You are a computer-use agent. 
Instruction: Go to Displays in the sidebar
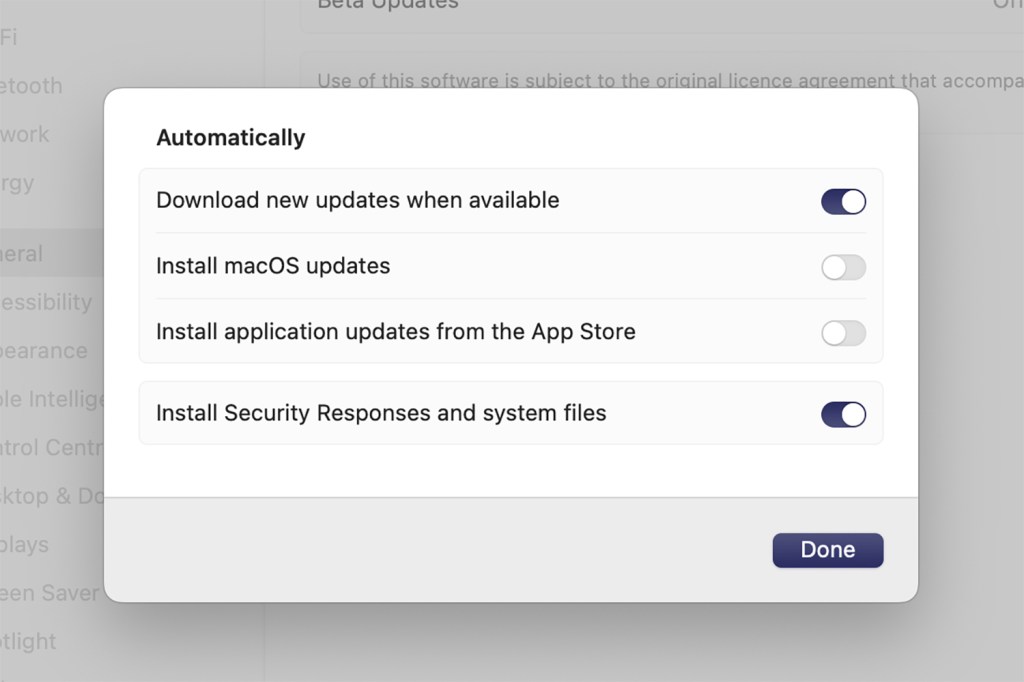point(25,545)
